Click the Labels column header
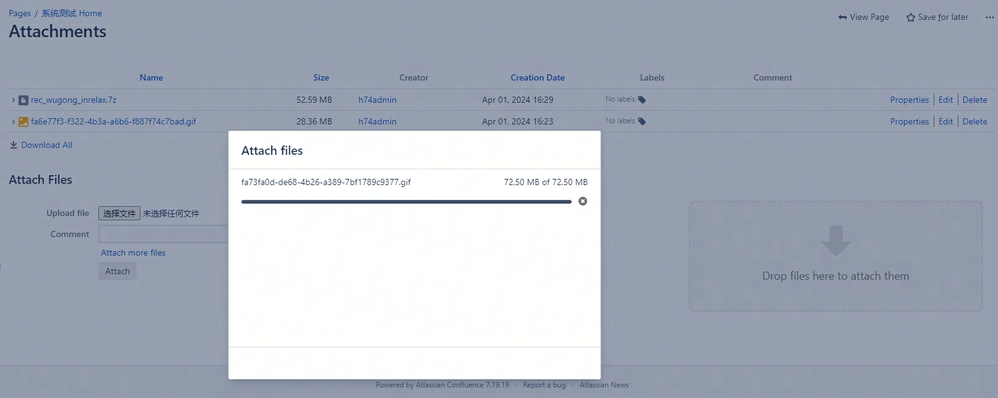The height and width of the screenshot is (398, 998). (x=652, y=78)
